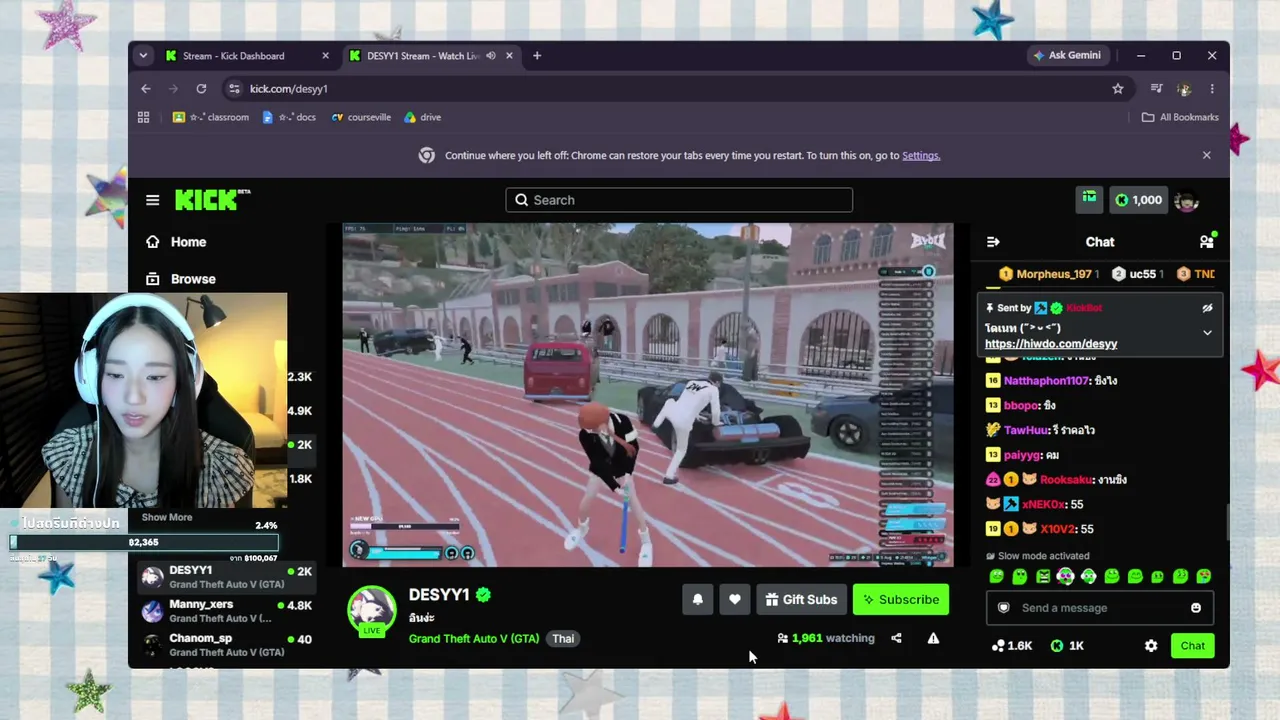Click username TawHuu in chat
The image size is (1280, 720).
(x=1025, y=430)
